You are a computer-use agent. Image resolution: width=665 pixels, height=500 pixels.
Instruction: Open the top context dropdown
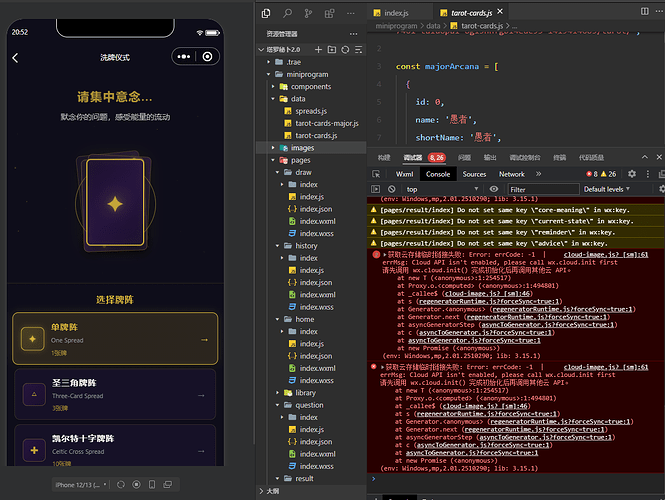point(442,189)
